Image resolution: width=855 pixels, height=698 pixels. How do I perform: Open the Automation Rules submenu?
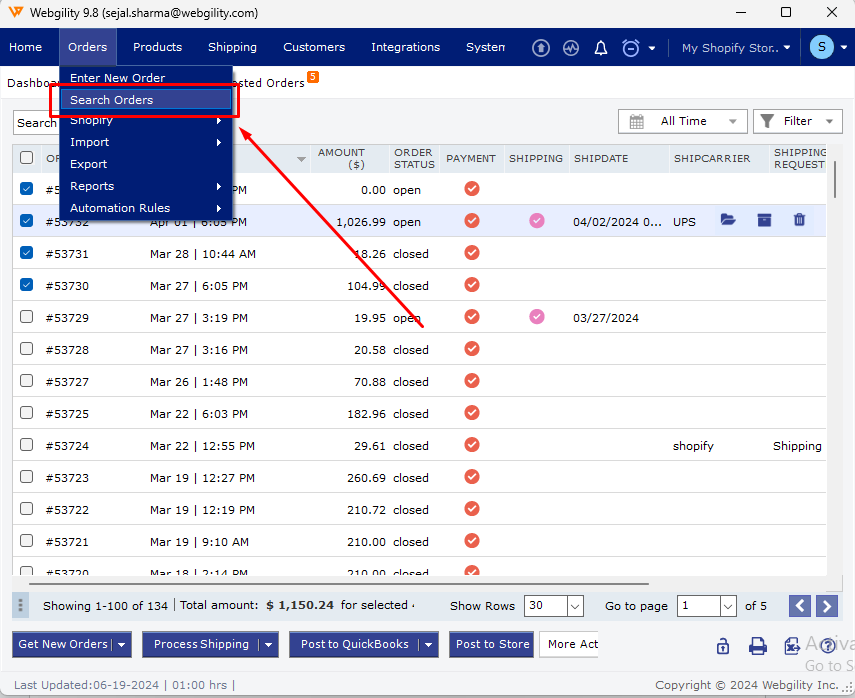(x=146, y=208)
